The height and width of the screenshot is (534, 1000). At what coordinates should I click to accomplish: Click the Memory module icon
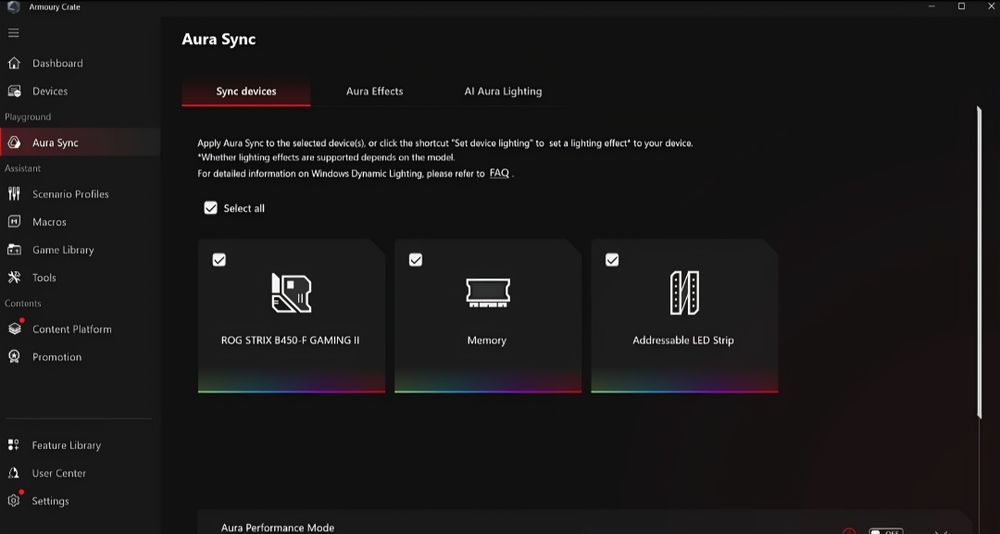point(488,293)
